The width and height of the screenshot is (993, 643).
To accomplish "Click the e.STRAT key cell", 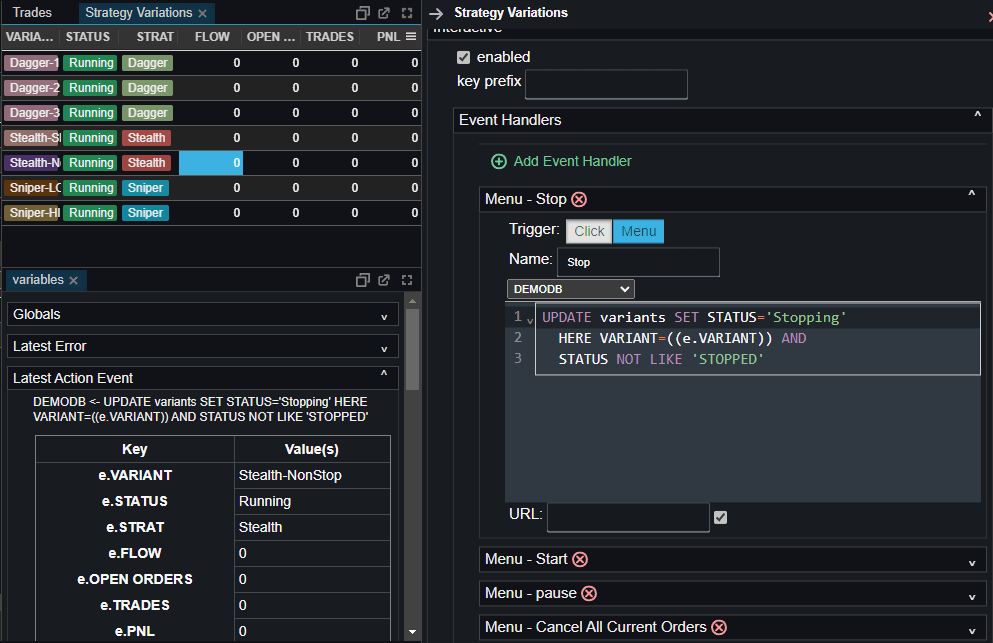I will coord(135,527).
